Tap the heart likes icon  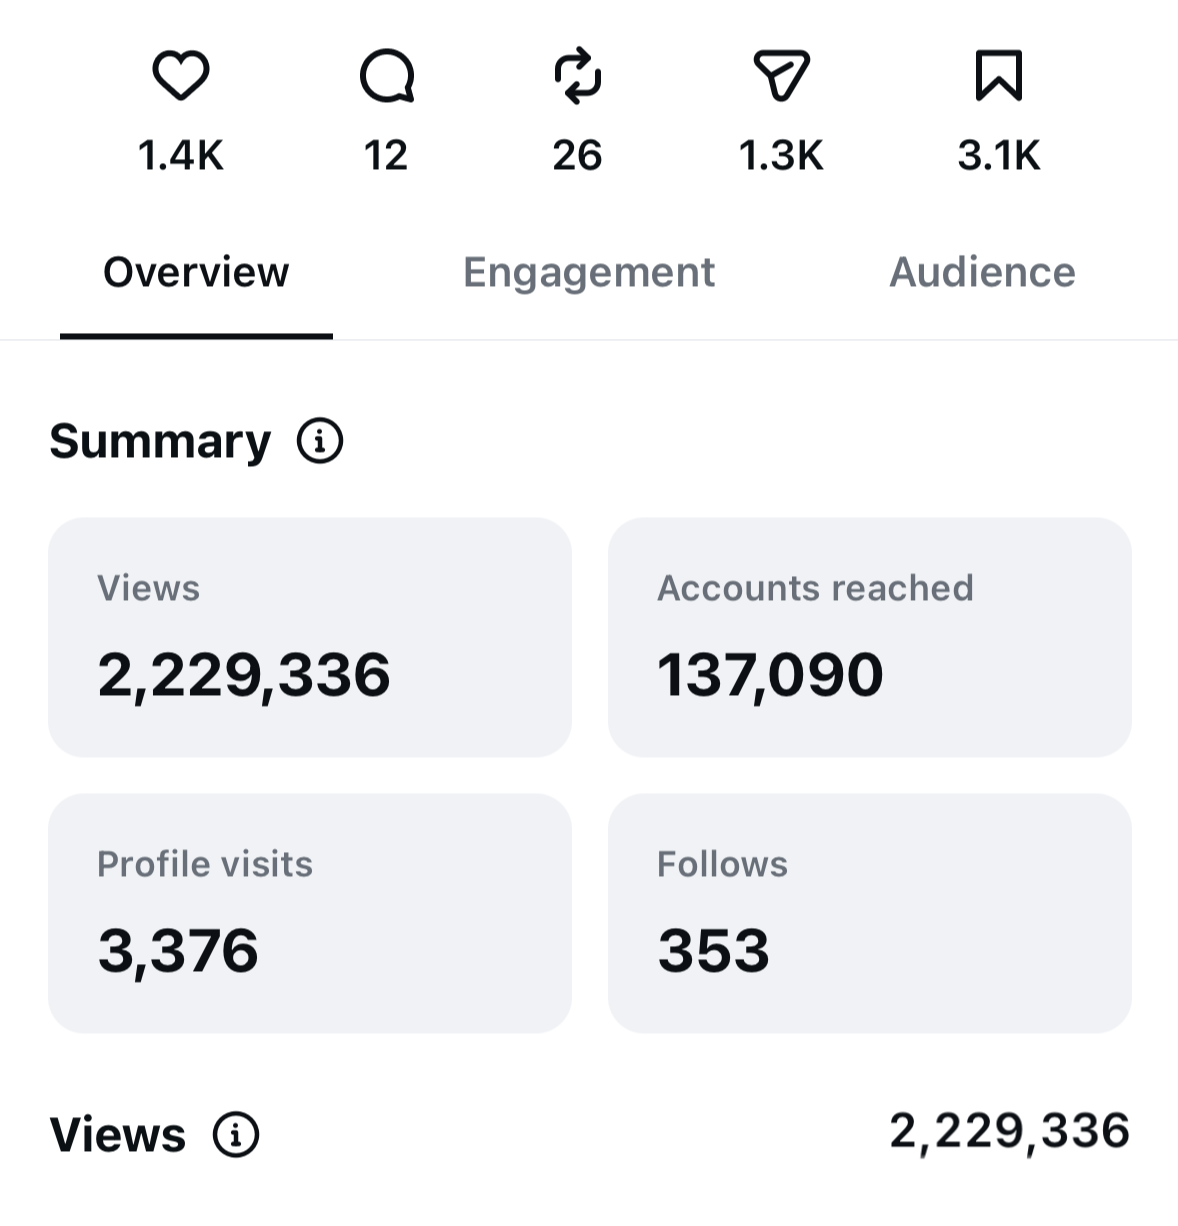pos(181,76)
